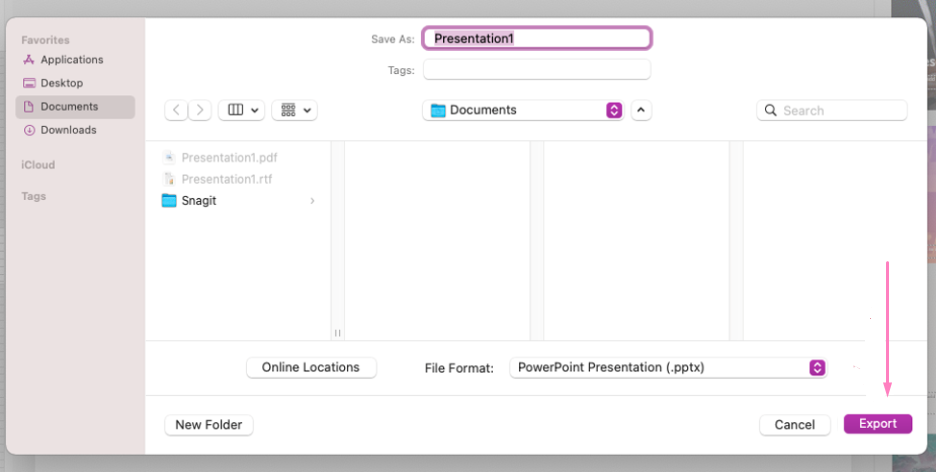Click the Documents sidebar icon
Screen dimensions: 936x472
pos(29,107)
